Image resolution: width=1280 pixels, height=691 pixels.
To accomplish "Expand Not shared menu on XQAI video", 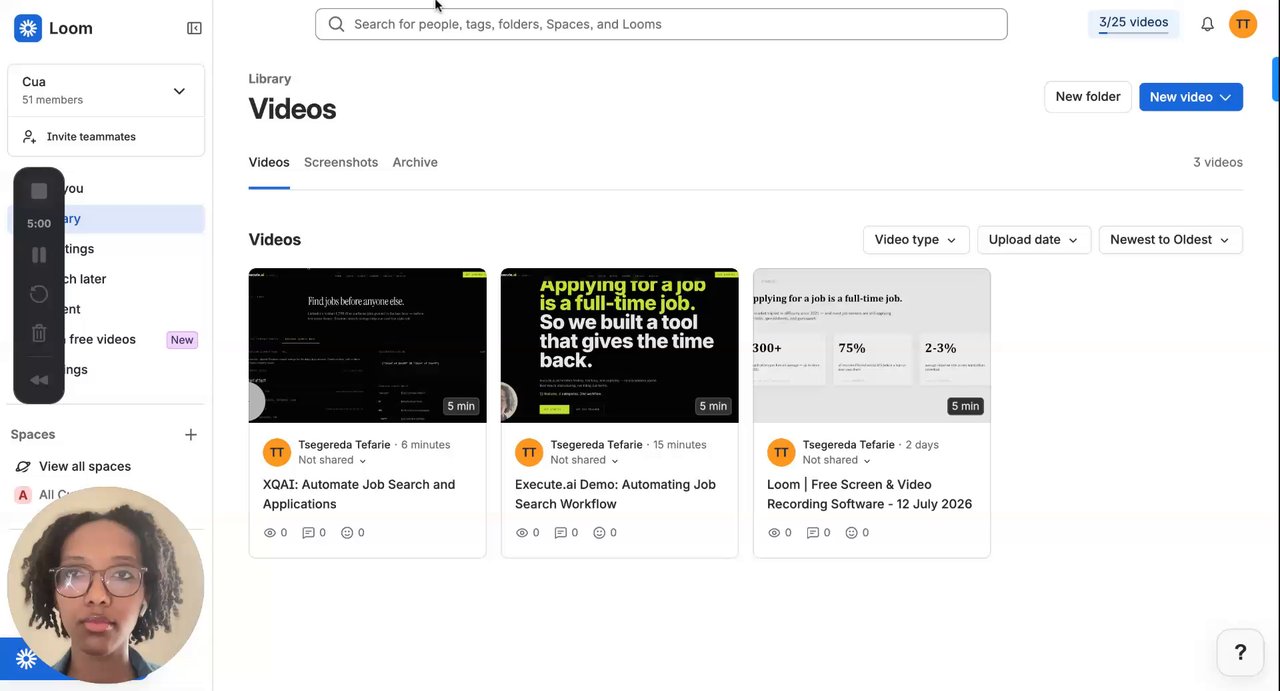I will 332,460.
